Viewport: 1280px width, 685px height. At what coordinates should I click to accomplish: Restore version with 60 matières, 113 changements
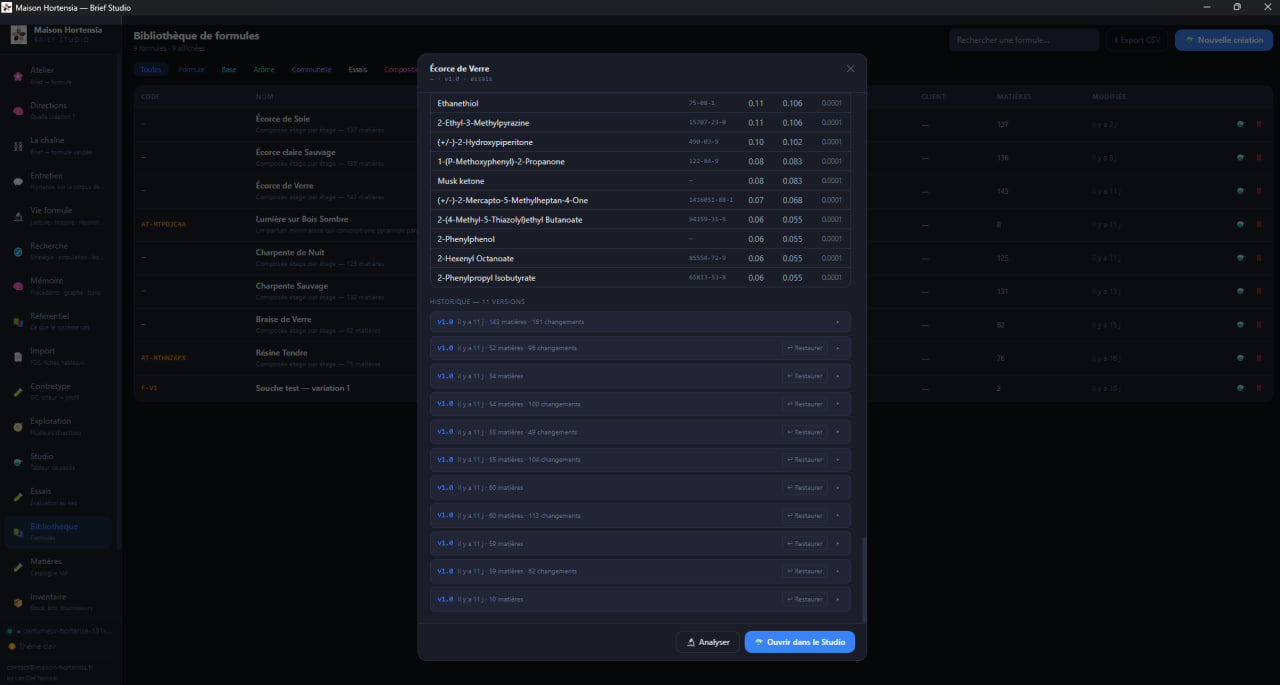805,515
